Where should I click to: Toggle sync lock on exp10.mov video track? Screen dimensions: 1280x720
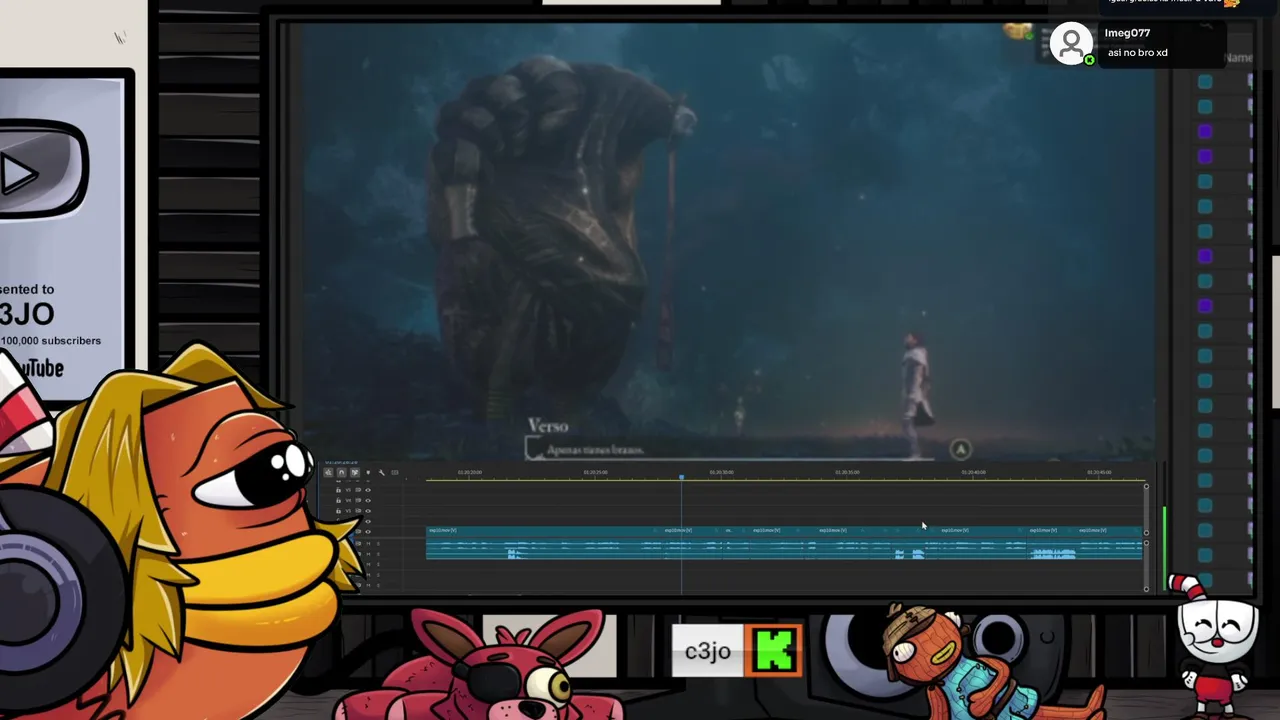358,532
